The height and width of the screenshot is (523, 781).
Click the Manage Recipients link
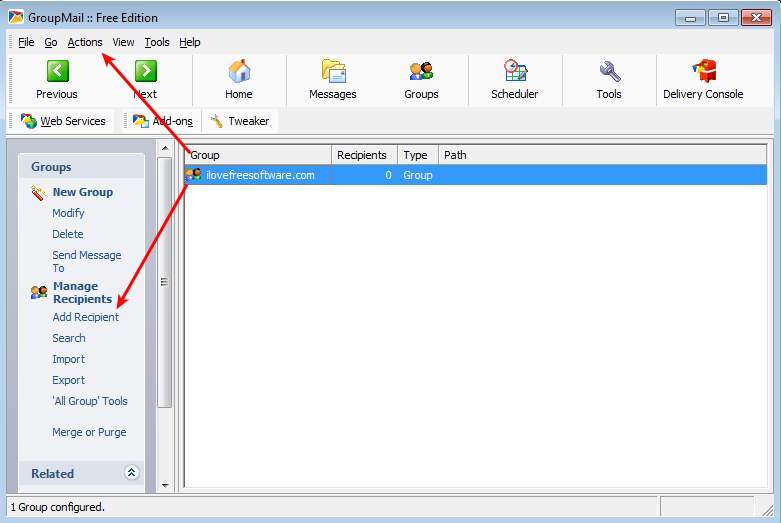[82, 292]
